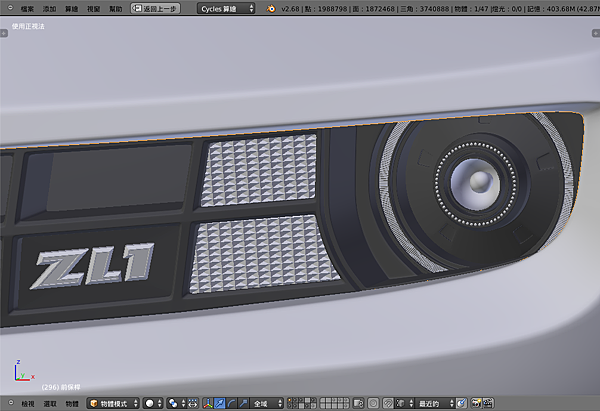Open the 檔案 (File) menu

pyautogui.click(x=27, y=8)
